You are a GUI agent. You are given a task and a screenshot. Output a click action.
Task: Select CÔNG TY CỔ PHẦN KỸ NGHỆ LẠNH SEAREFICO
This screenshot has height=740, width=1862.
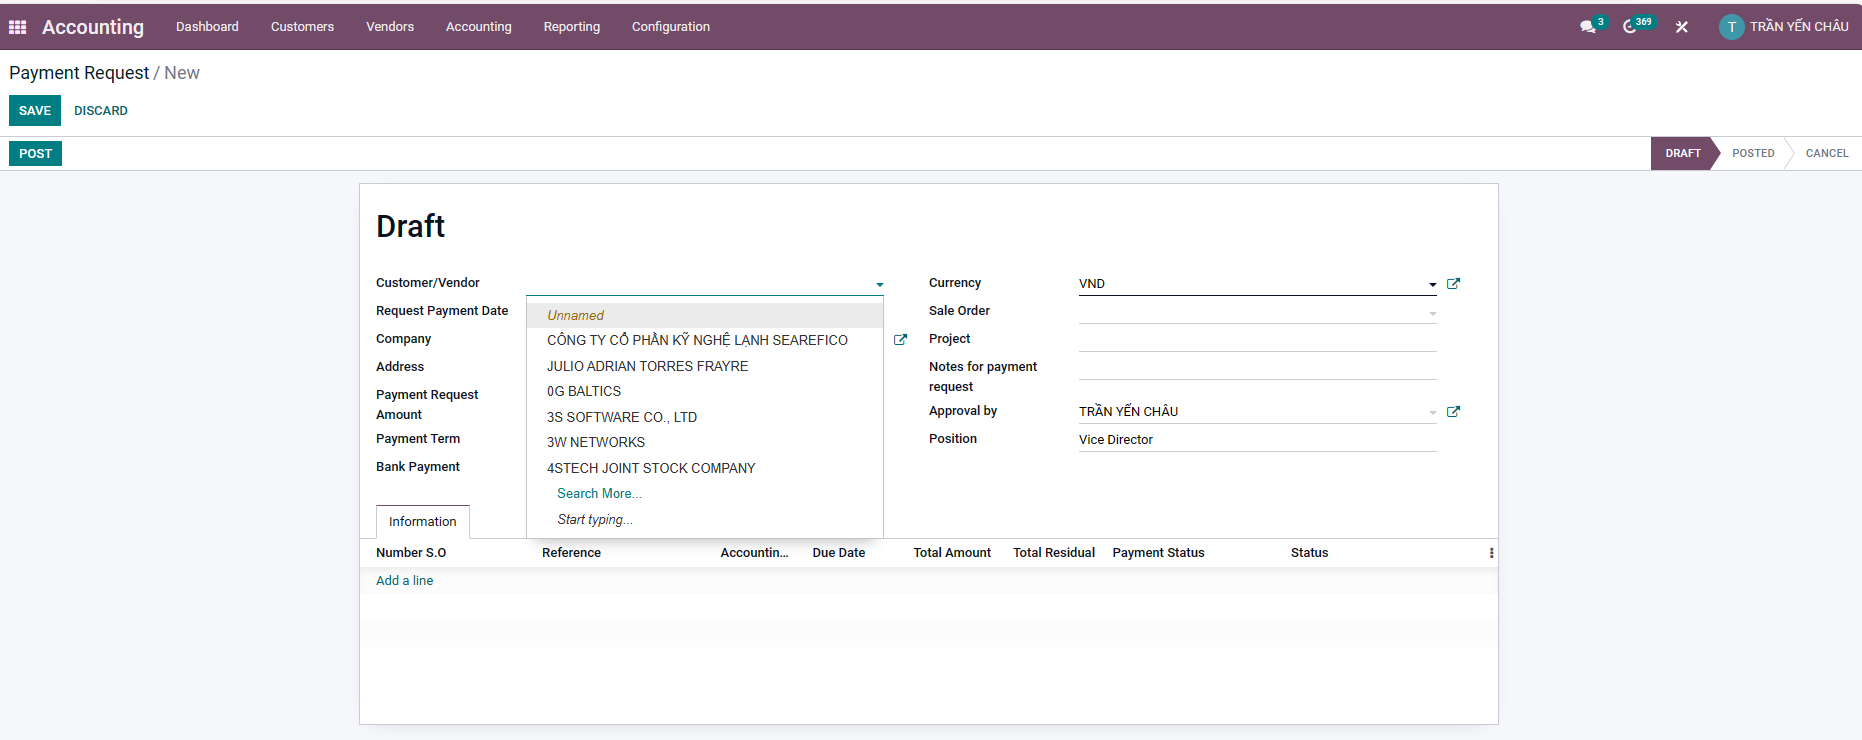pos(705,341)
